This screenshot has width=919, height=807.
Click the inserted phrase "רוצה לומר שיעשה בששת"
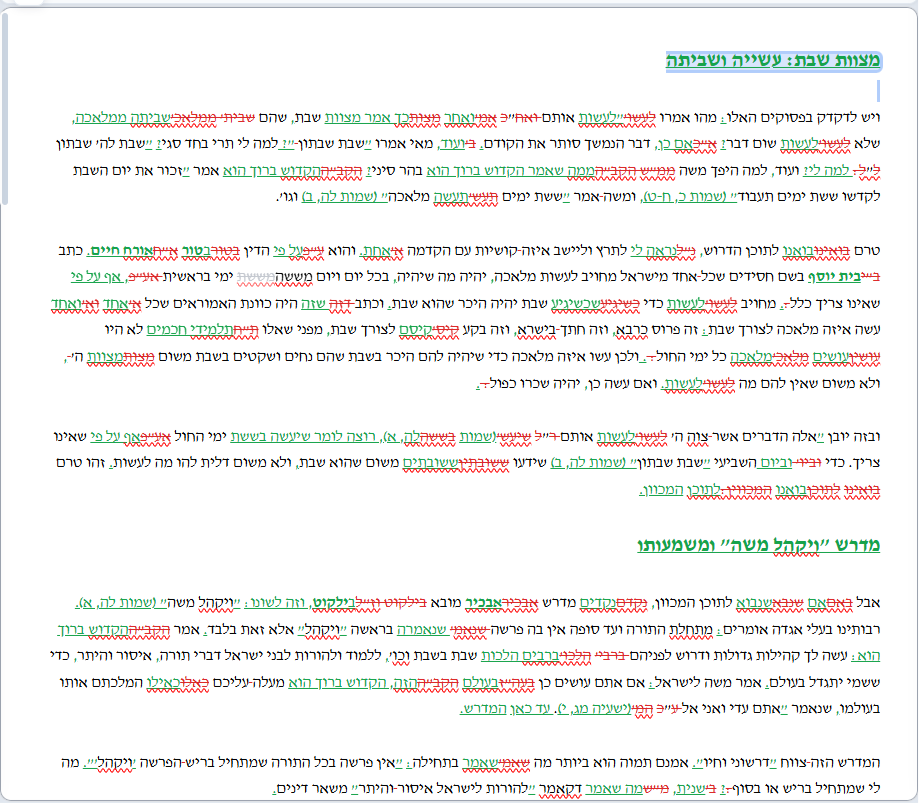point(304,437)
